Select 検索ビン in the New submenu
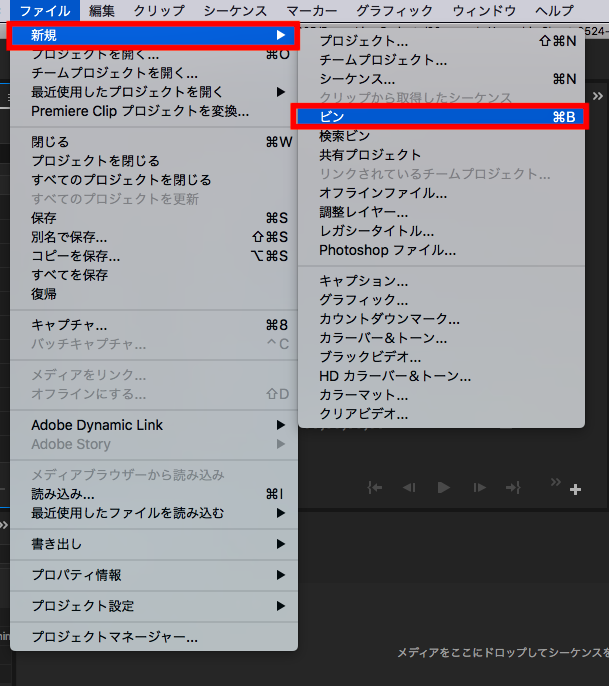609x686 pixels. click(441, 136)
